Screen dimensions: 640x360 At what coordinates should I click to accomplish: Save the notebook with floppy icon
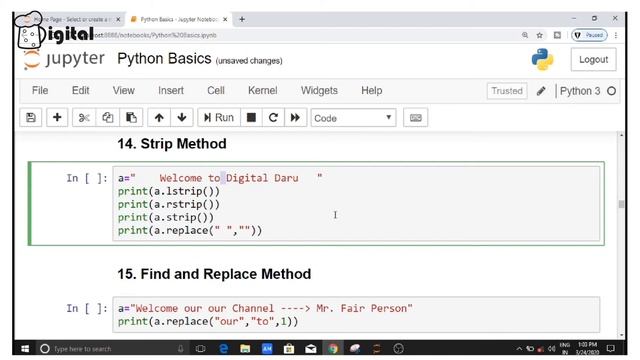(x=31, y=118)
